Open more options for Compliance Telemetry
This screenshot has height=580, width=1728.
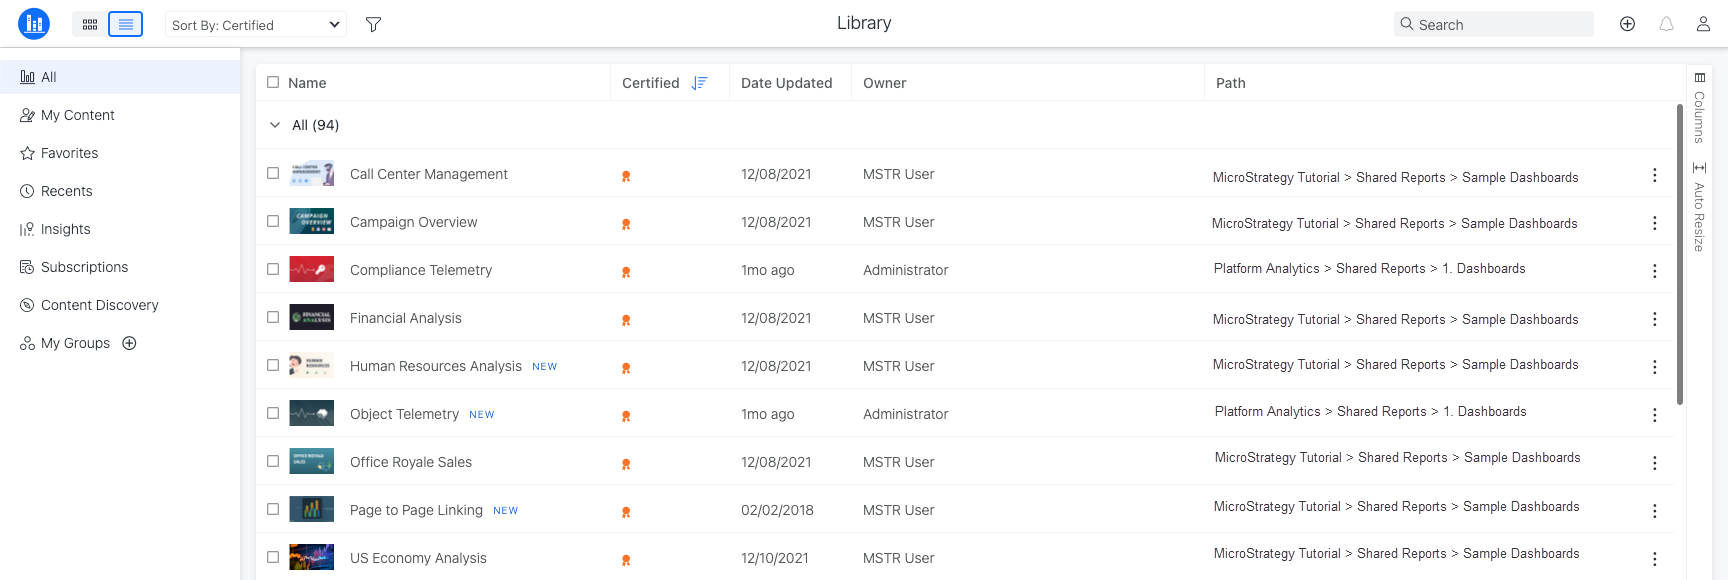(x=1654, y=271)
